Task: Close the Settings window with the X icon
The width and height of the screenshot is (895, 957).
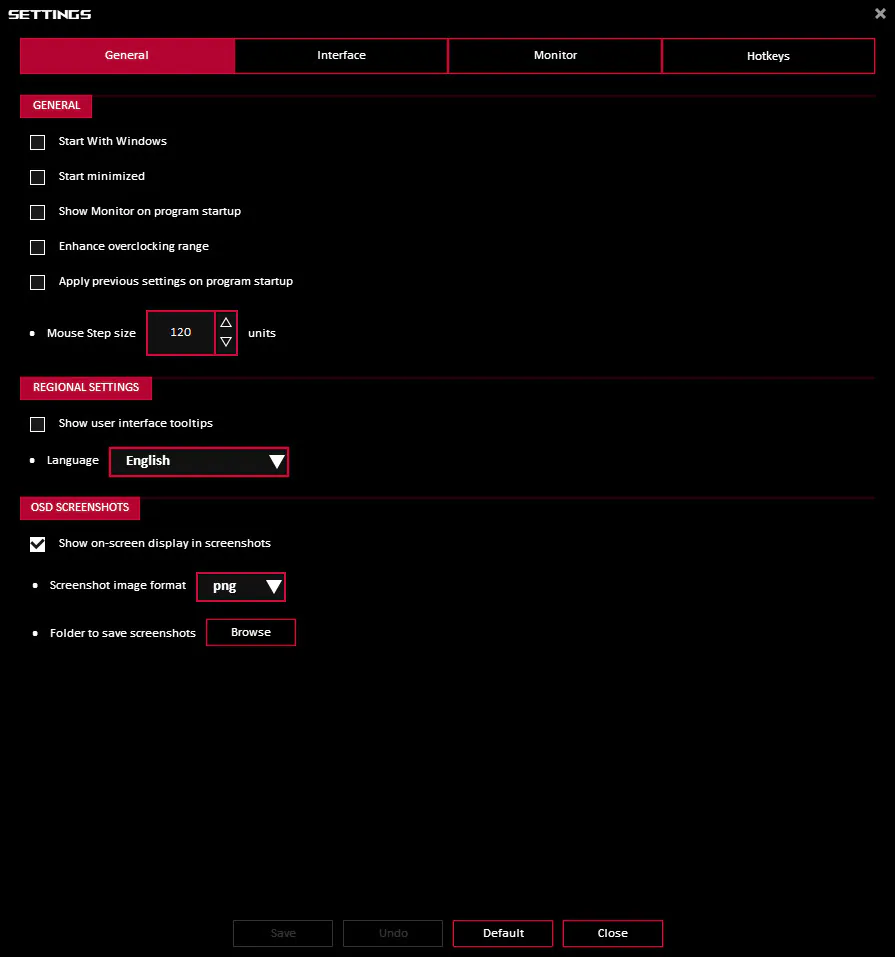Action: pos(880,13)
